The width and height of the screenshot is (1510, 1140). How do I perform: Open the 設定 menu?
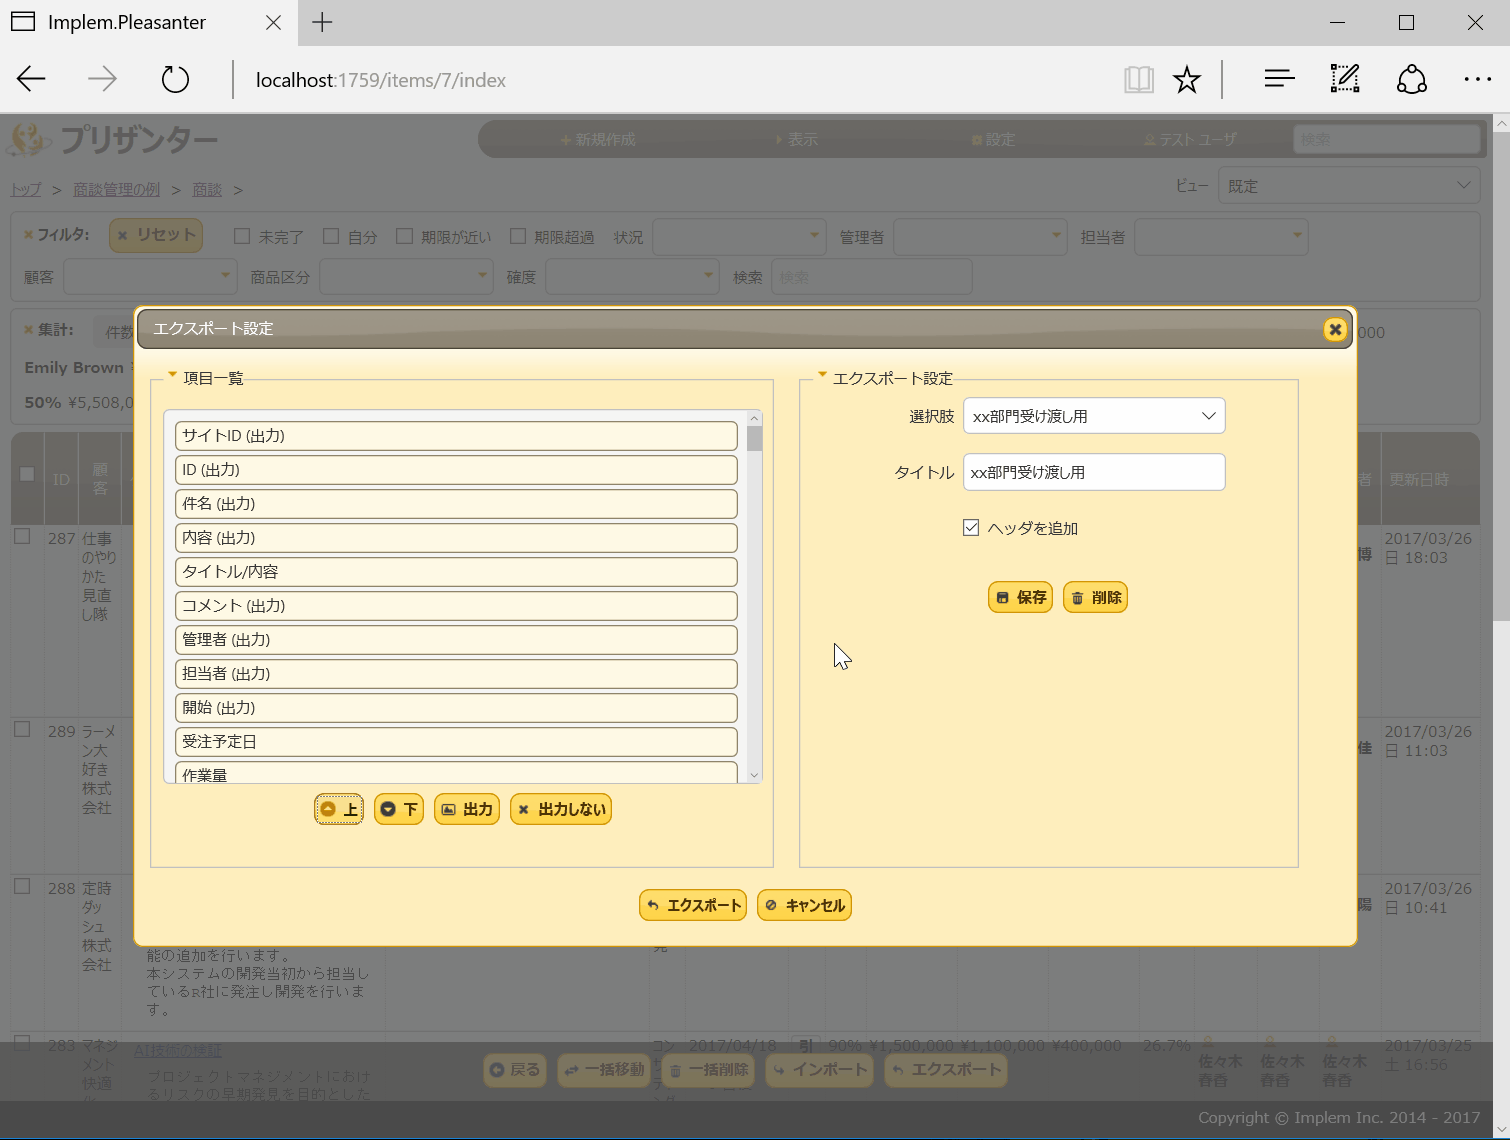coord(994,139)
